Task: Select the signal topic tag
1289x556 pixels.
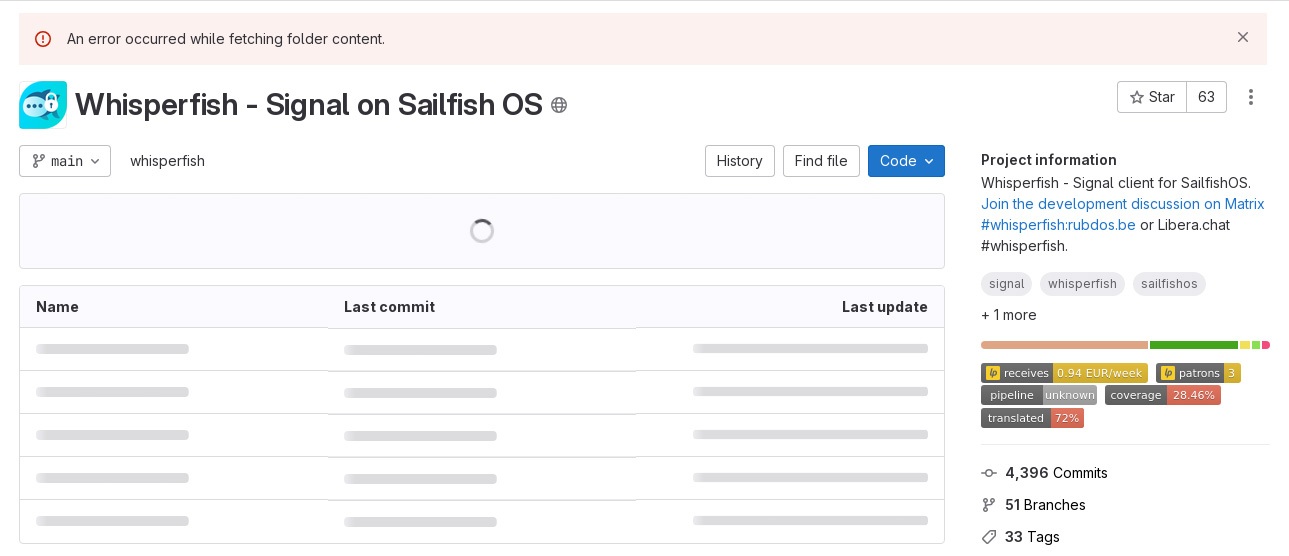Action: point(1006,284)
